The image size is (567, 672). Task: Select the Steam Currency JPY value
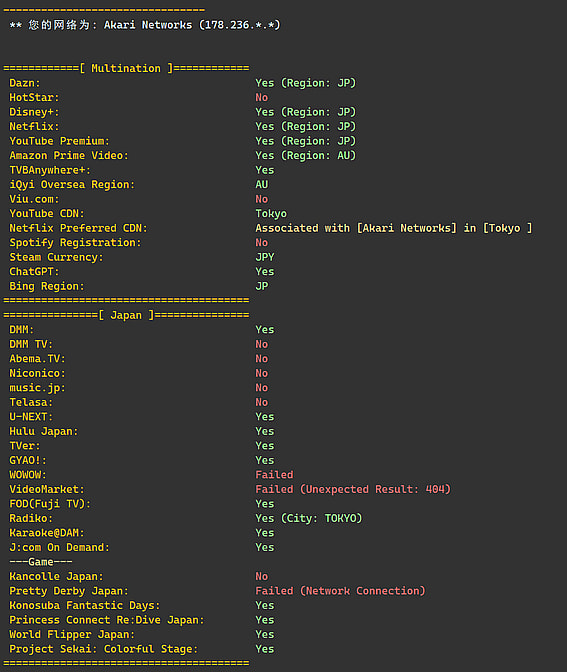point(265,257)
